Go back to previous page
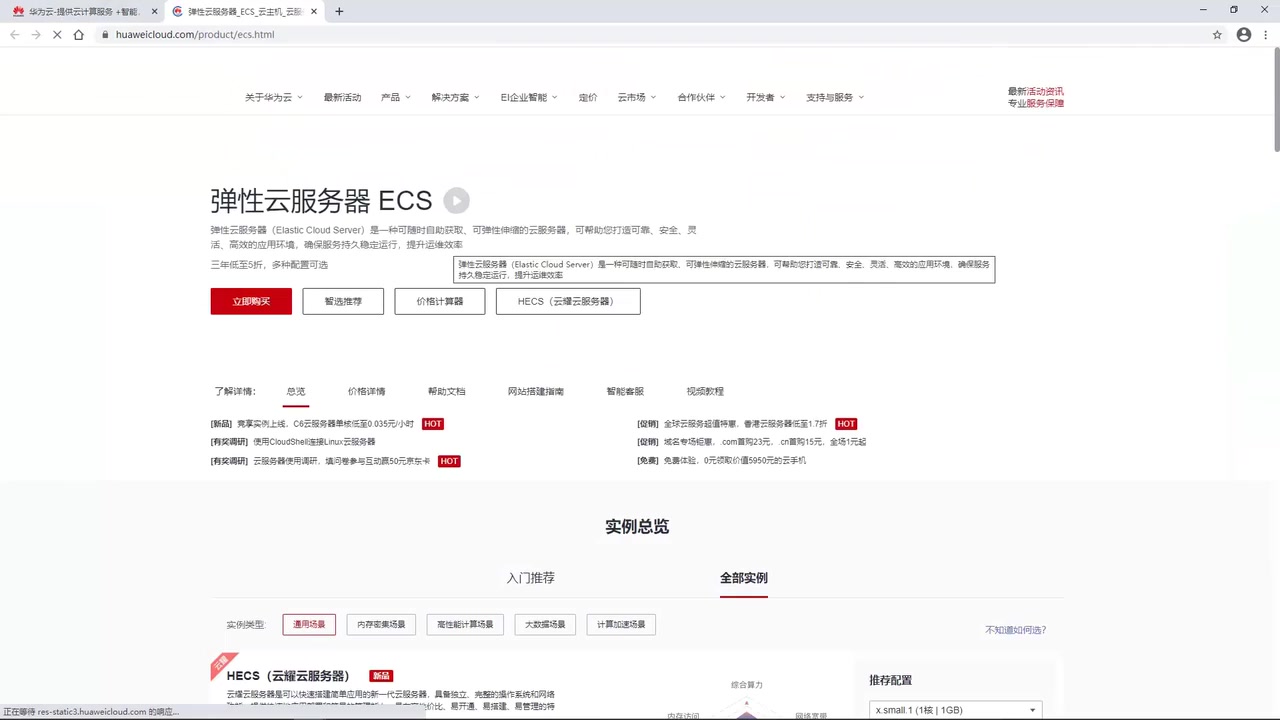 pos(14,34)
